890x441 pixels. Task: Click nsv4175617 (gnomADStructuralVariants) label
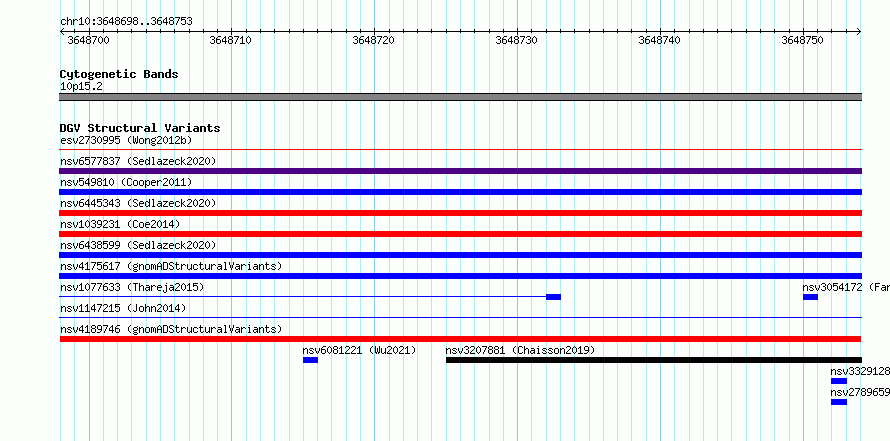[x=171, y=266]
